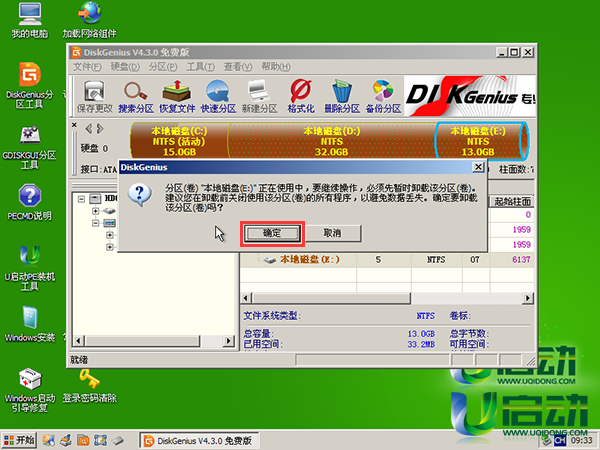The image size is (600, 450).
Task: Select the 本地磁盘(E:) partition bar
Action: [481, 141]
